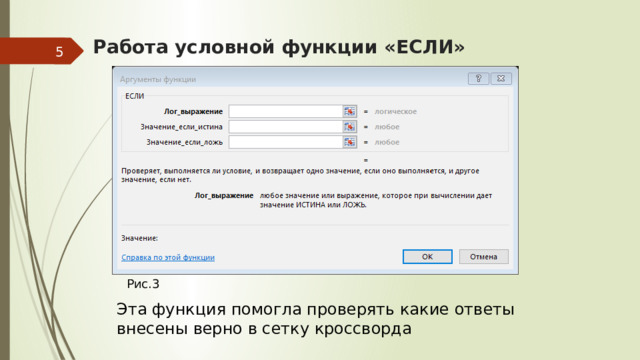Confirm with the OK button
640x360 pixels.
pos(427,257)
